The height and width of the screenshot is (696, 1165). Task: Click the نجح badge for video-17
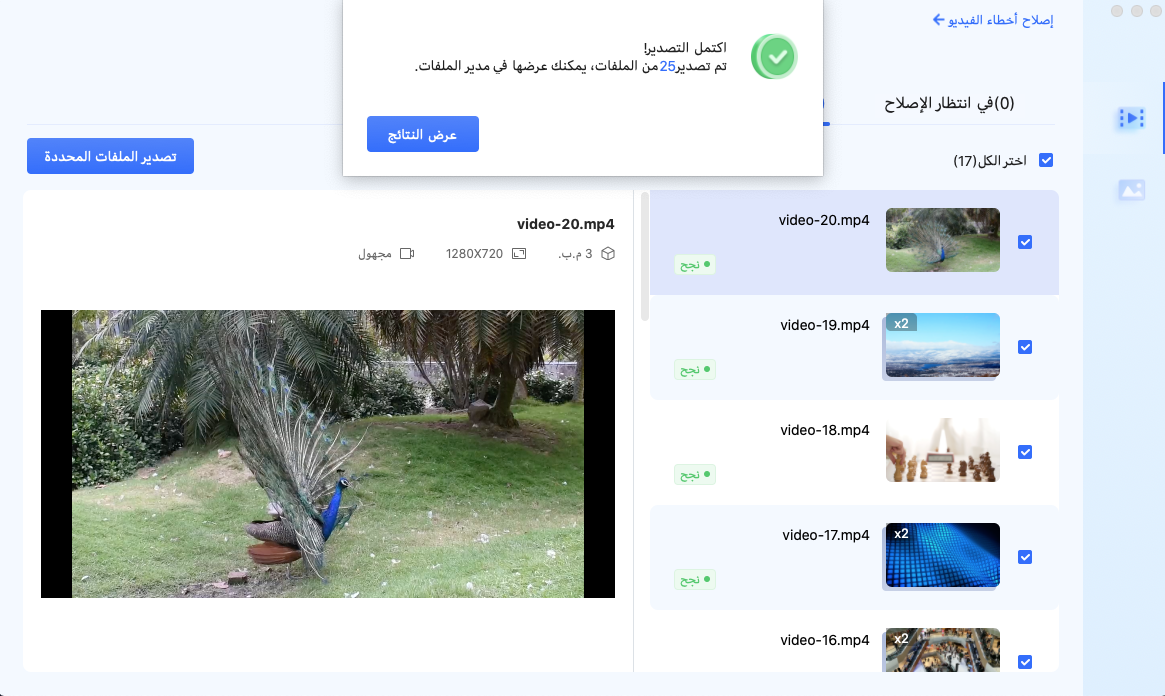[694, 579]
